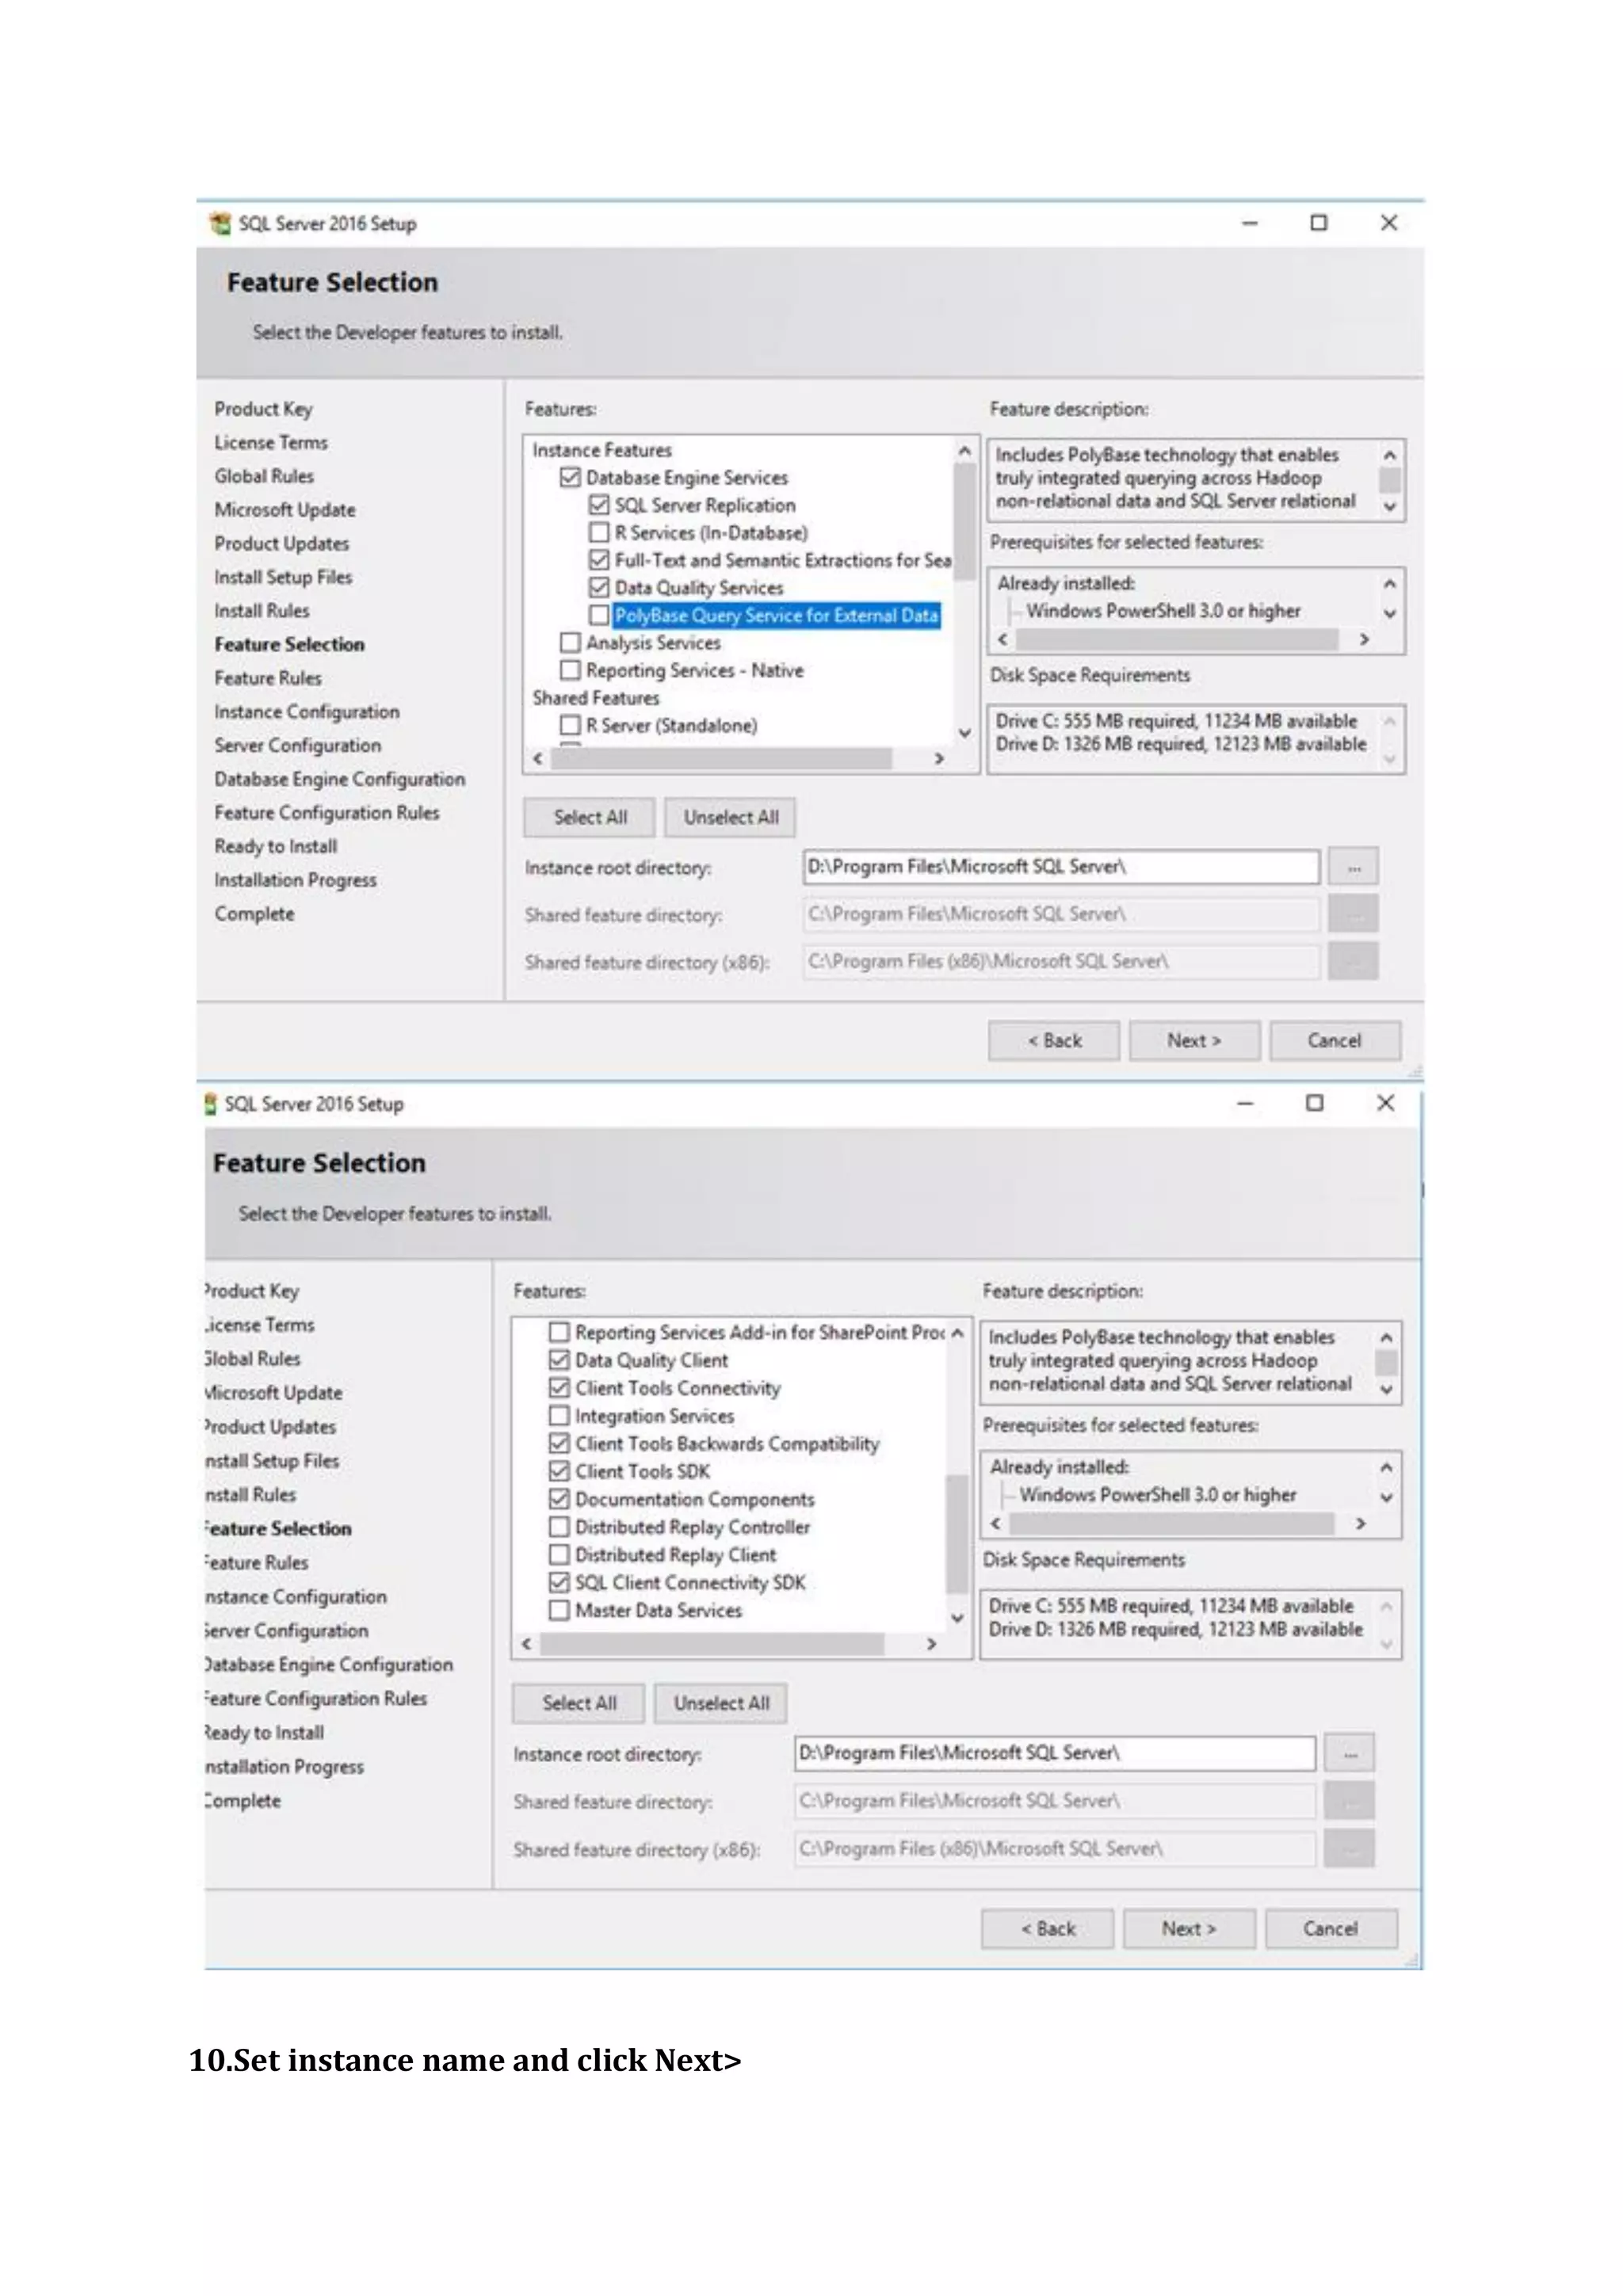Click 'Windows PowerShell 3.0 or higher' in Instance Features window

click(x=1163, y=610)
